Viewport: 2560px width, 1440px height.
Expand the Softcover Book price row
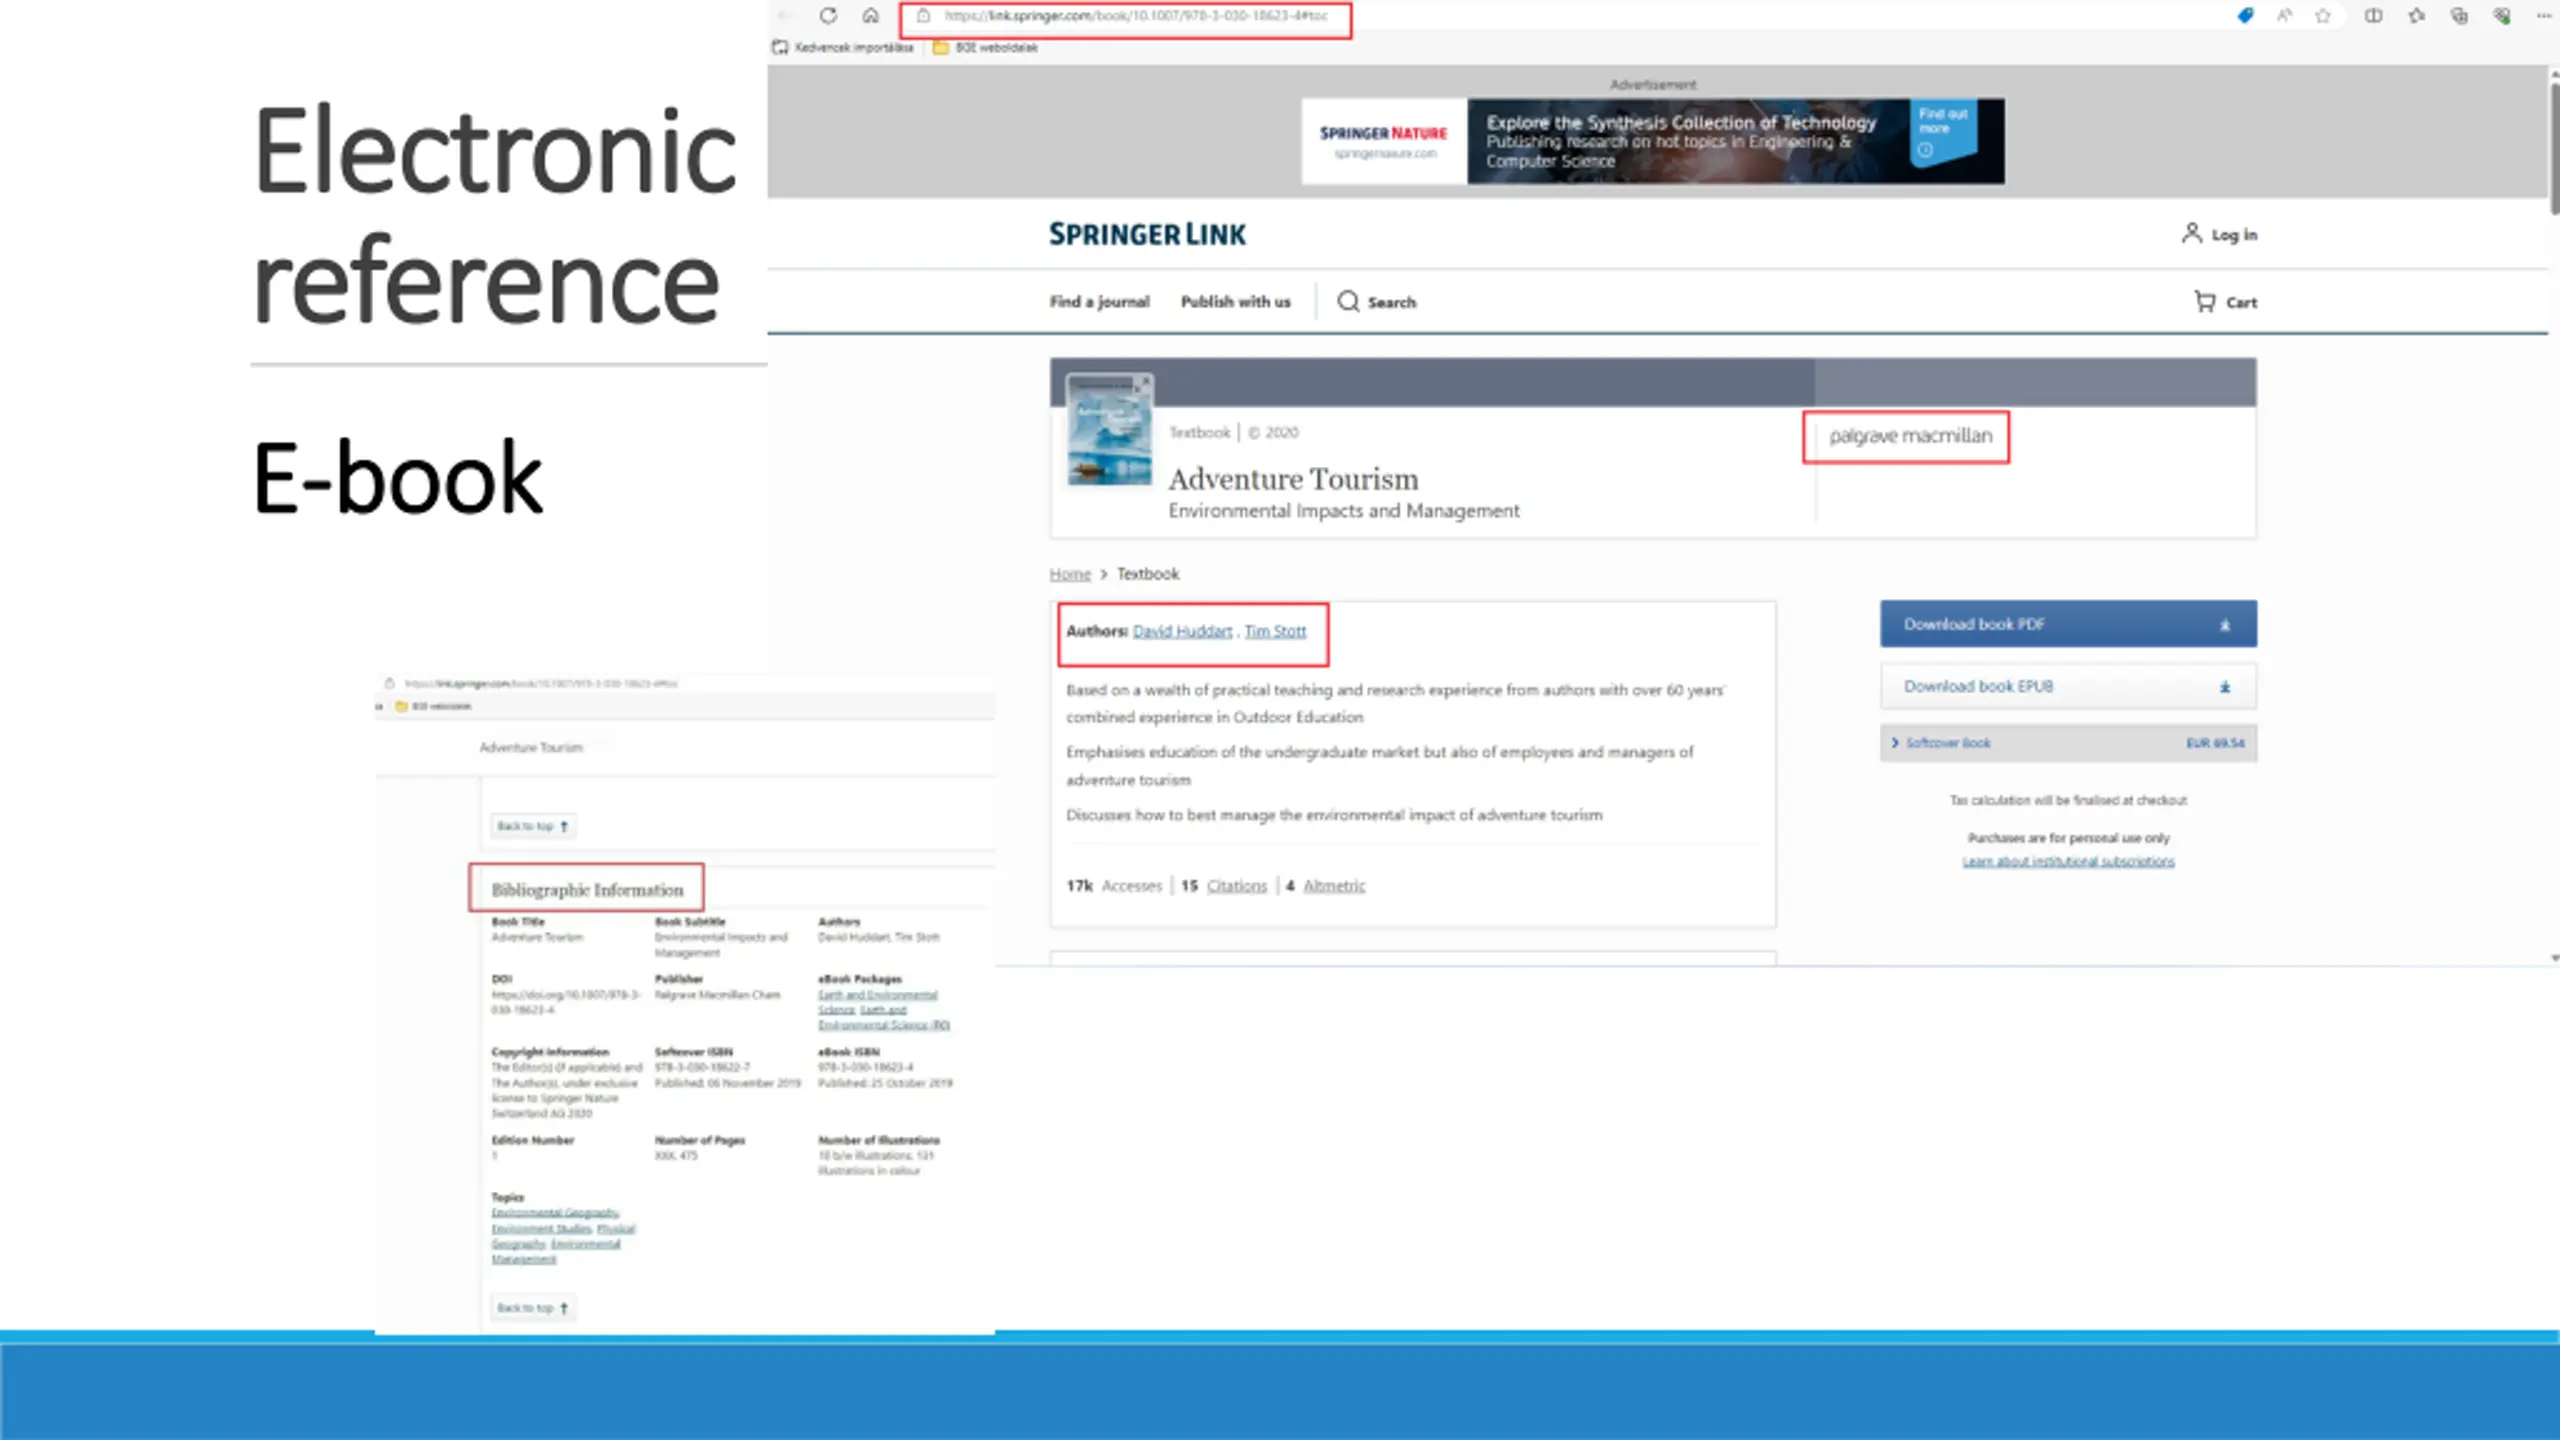2068,743
